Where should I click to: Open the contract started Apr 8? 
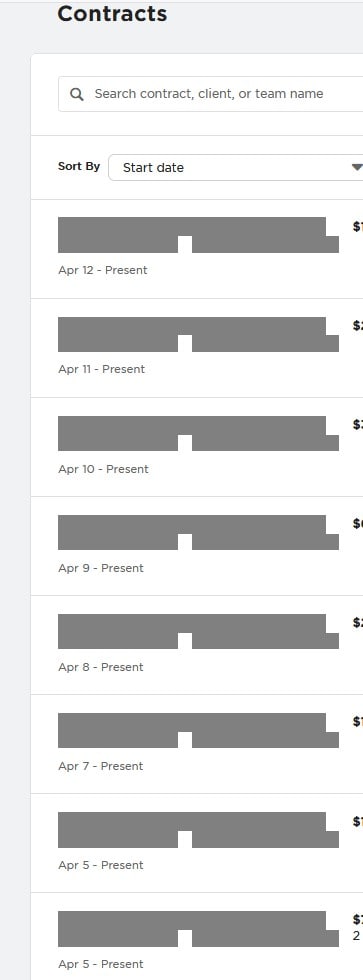point(198,631)
